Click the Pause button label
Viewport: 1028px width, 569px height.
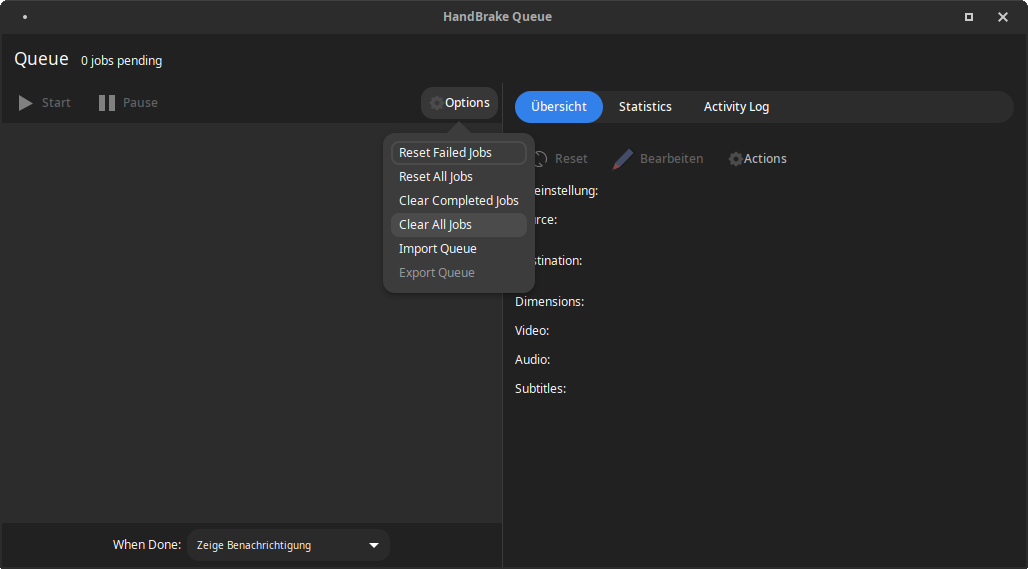tap(140, 103)
